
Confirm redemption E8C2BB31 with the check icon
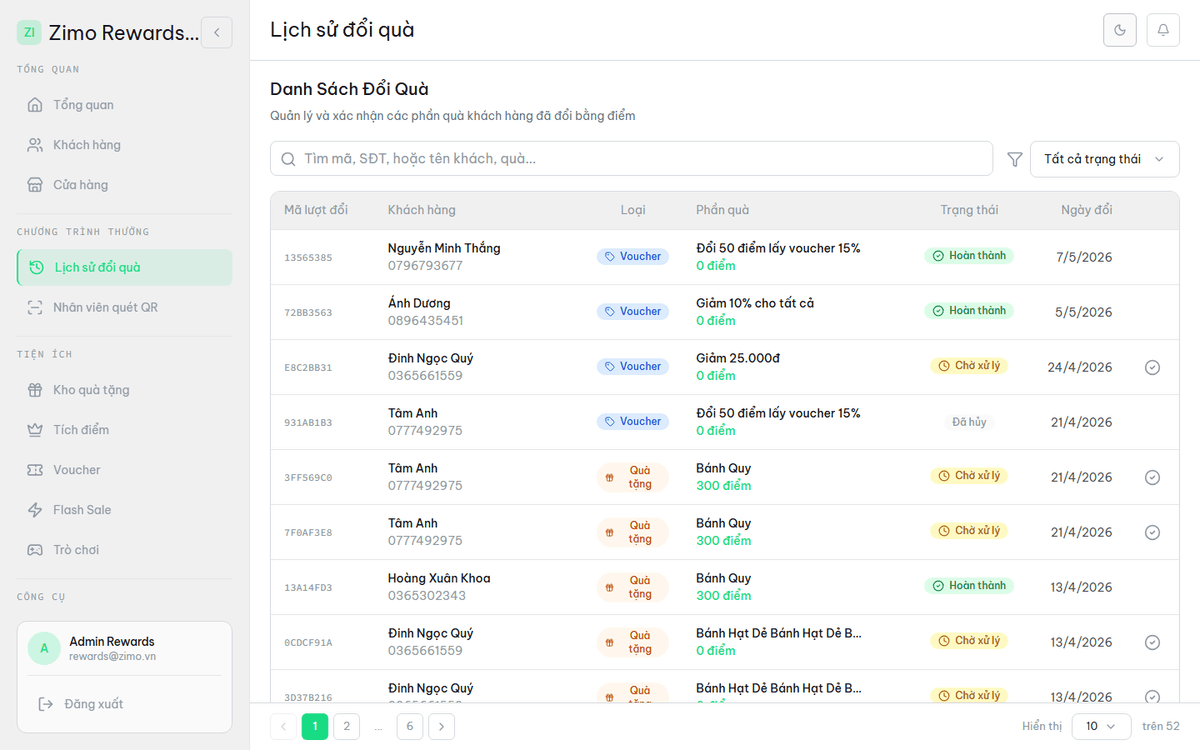pyautogui.click(x=1152, y=367)
